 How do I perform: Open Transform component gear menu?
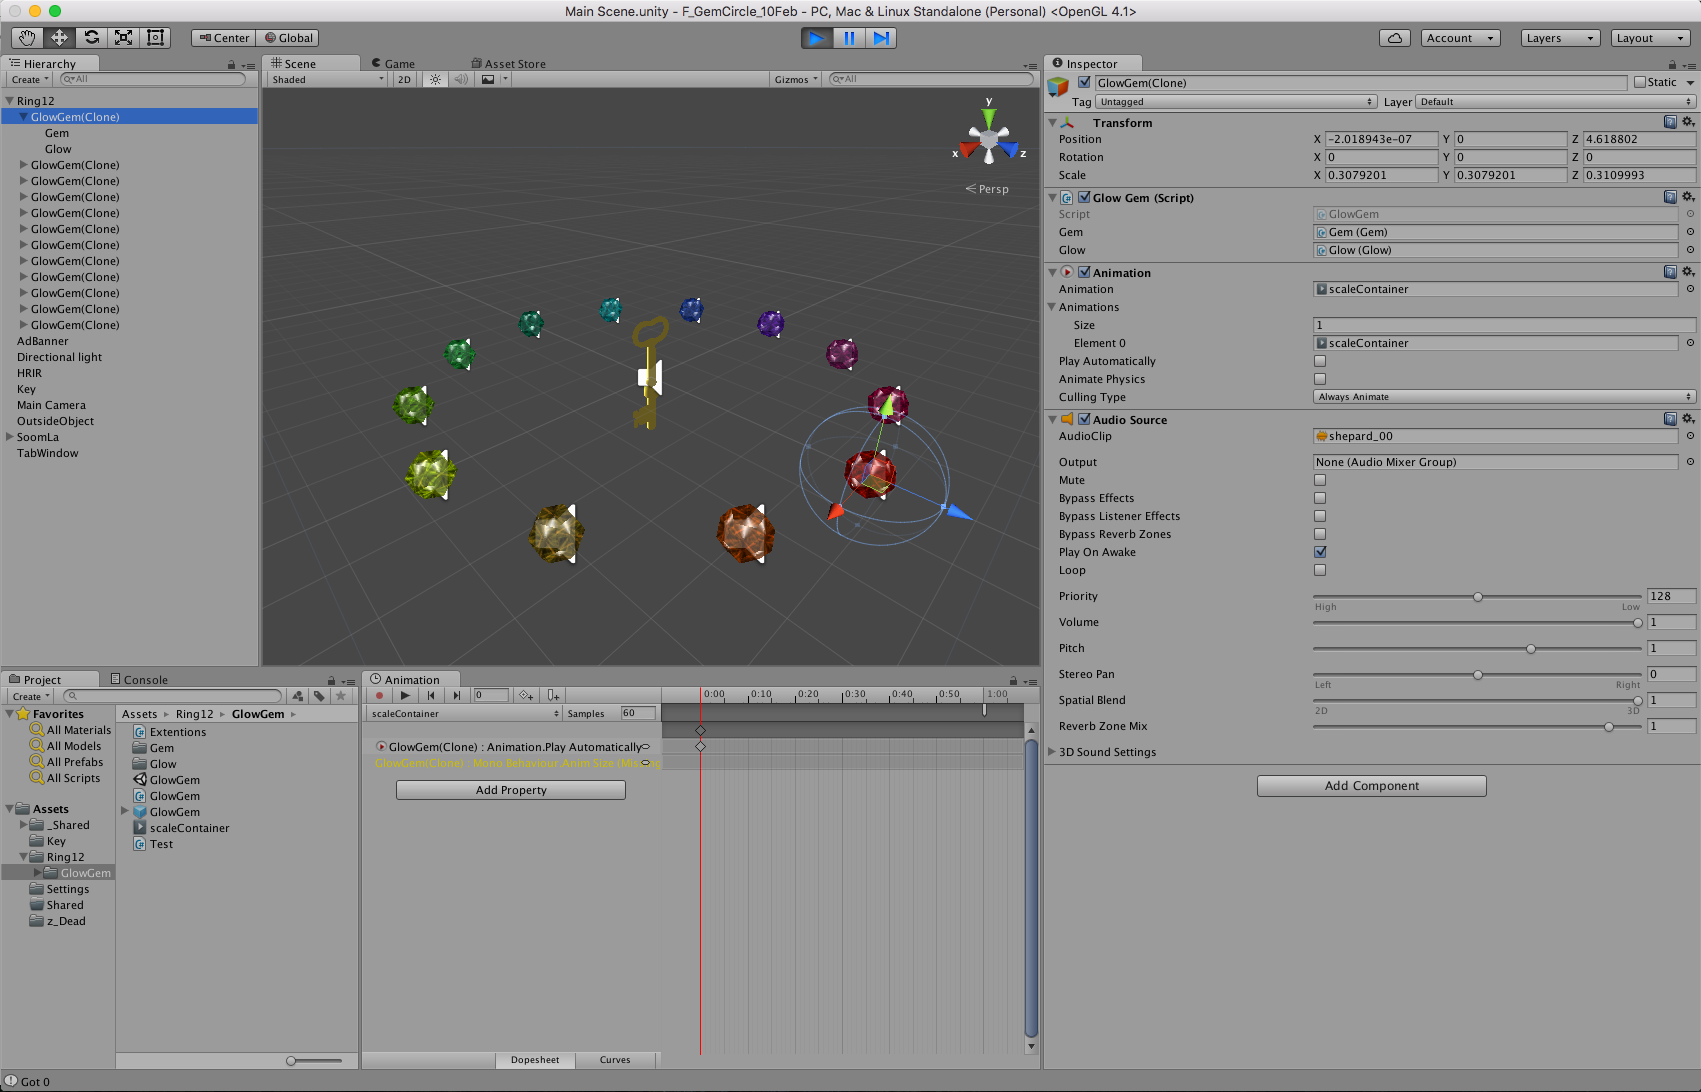click(1688, 122)
